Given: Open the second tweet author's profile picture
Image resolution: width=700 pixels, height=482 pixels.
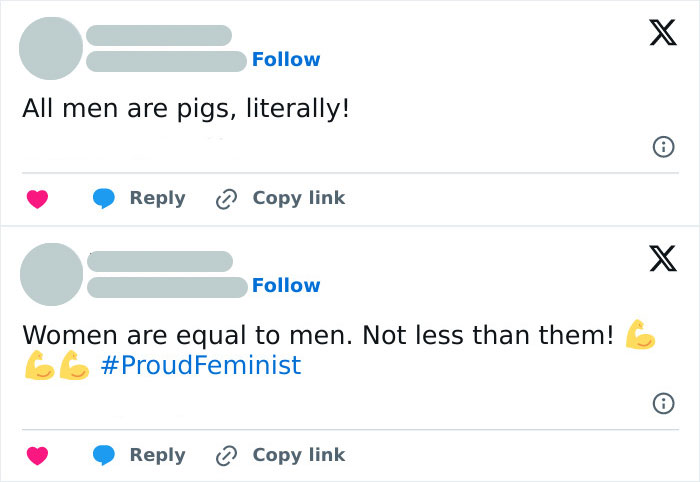Looking at the screenshot, I should pos(52,273).
